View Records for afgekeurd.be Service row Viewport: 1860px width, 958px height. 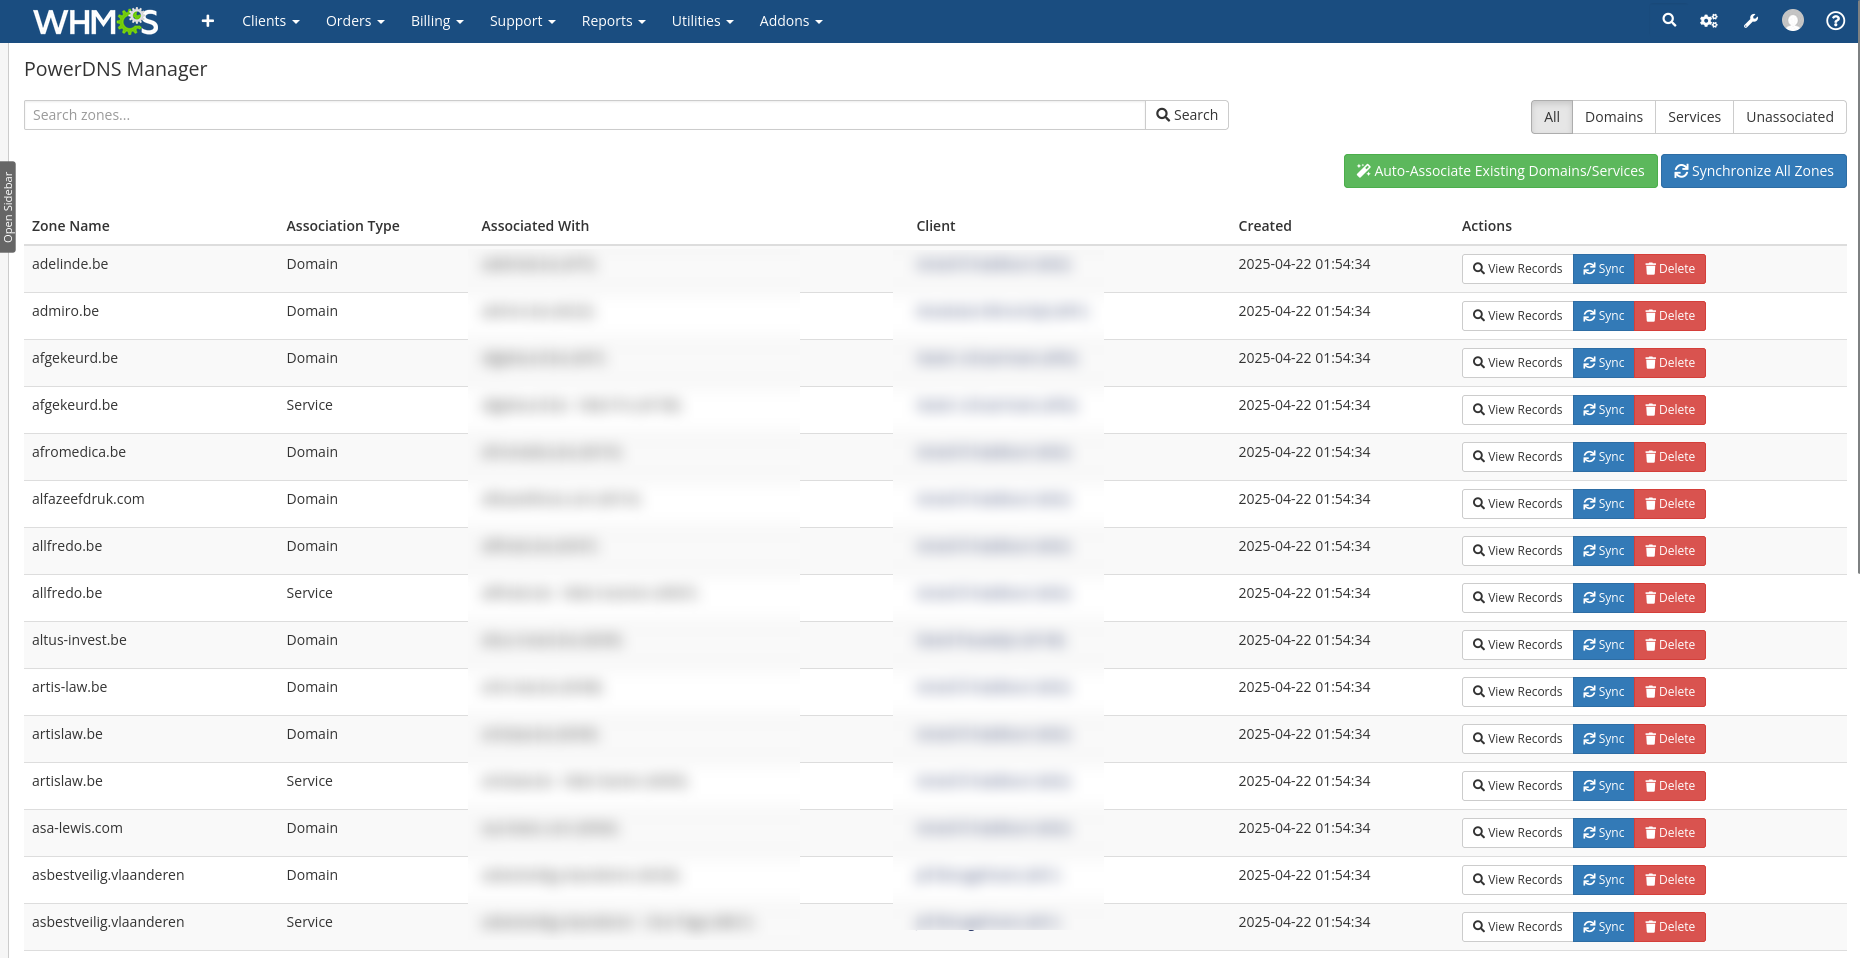tap(1517, 410)
